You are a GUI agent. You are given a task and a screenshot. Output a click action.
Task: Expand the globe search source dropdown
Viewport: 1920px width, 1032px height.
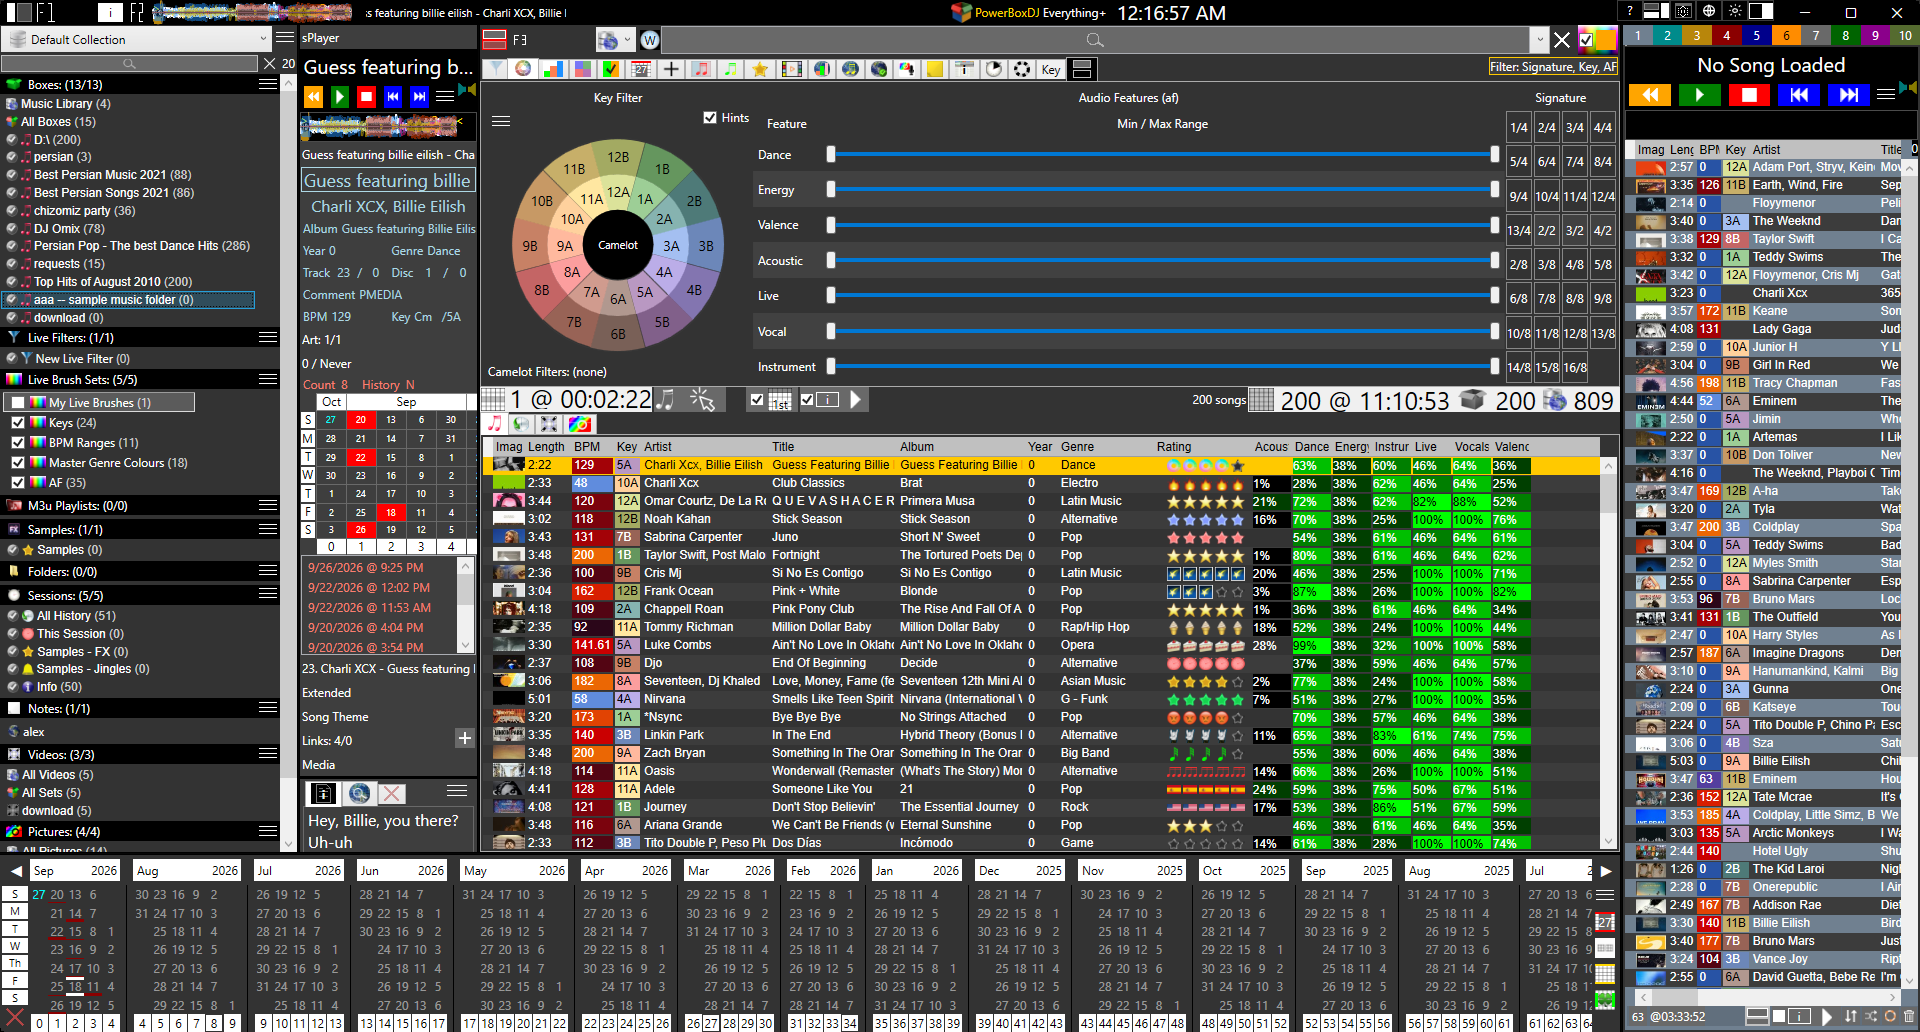pyautogui.click(x=614, y=40)
